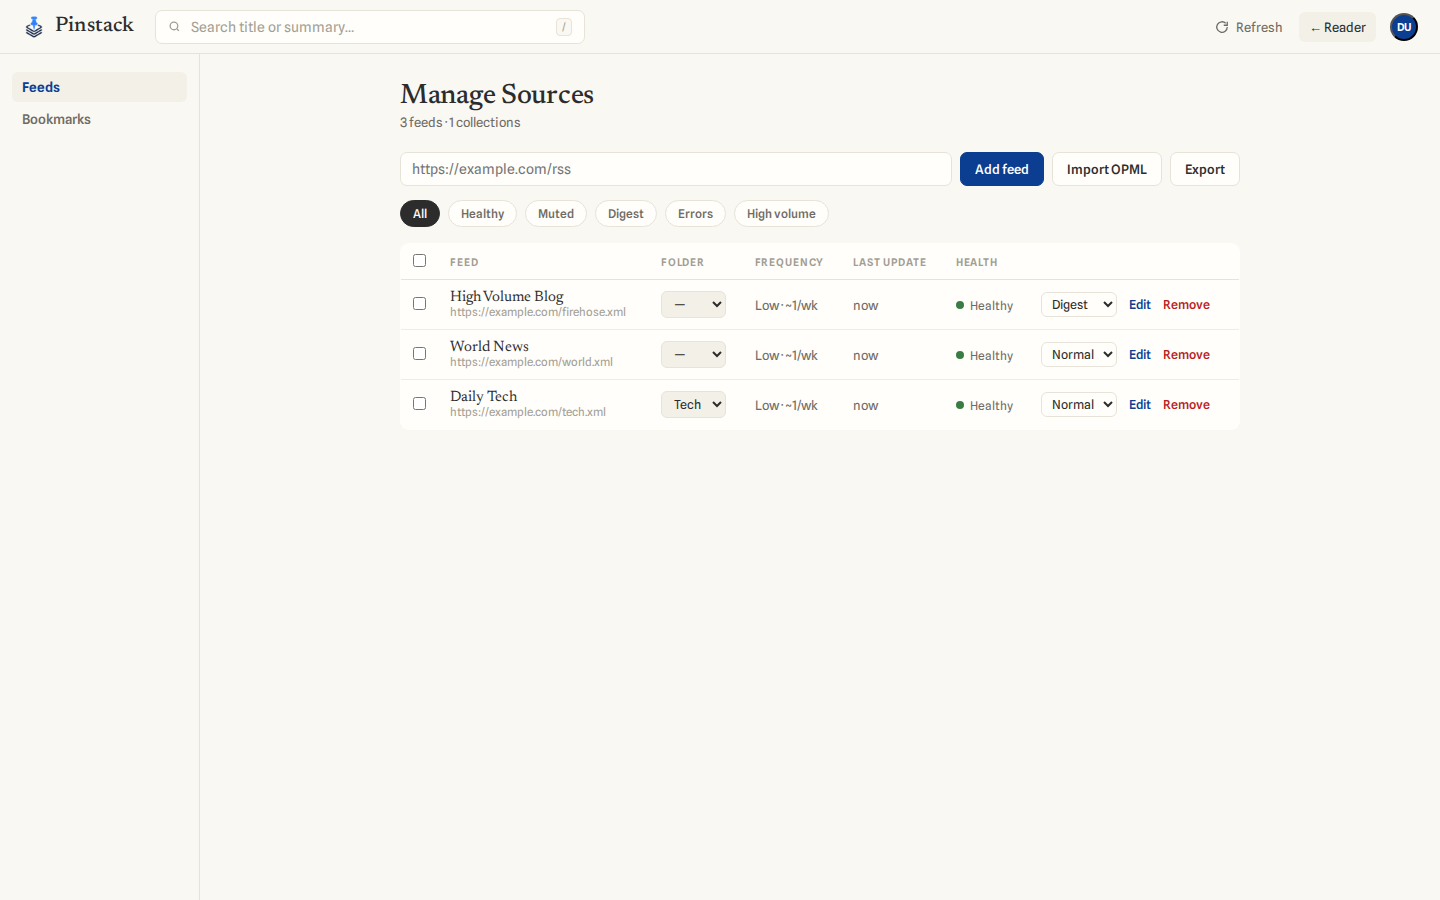
Task: Edit the High Volume Blog feed
Action: click(x=1139, y=304)
